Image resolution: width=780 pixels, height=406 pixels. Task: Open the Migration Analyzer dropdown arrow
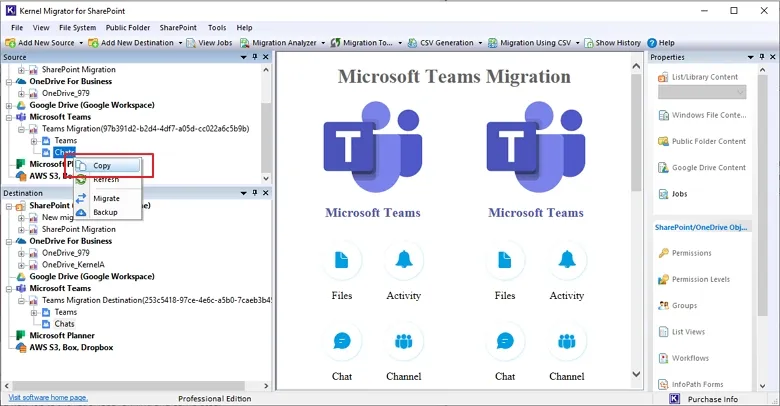(x=323, y=43)
